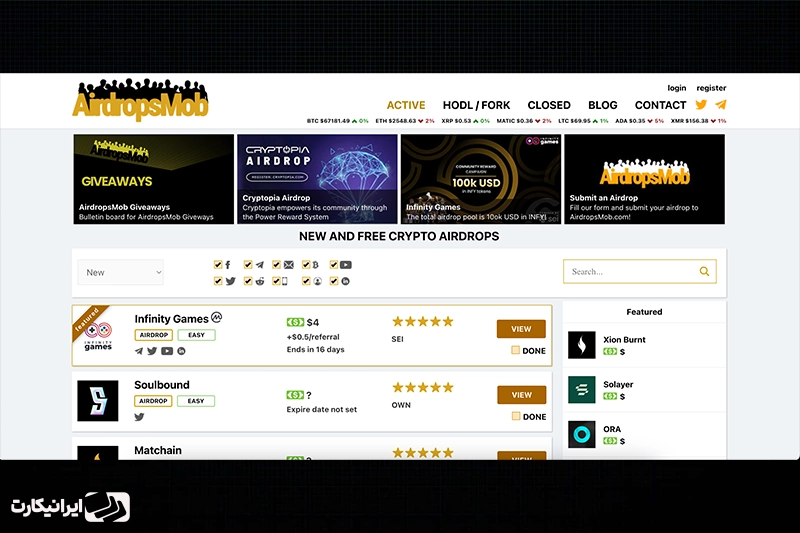Open the ORA featured link
The width and height of the screenshot is (800, 533).
coord(612,429)
